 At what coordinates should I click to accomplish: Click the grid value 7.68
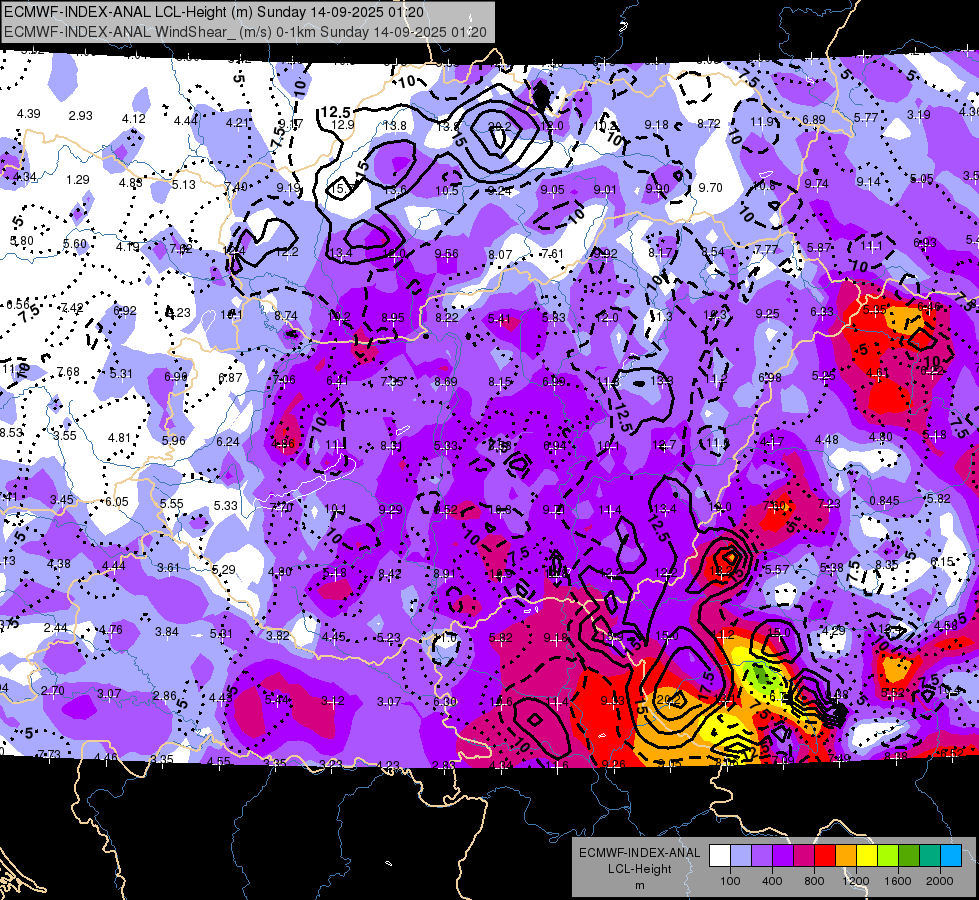[68, 372]
